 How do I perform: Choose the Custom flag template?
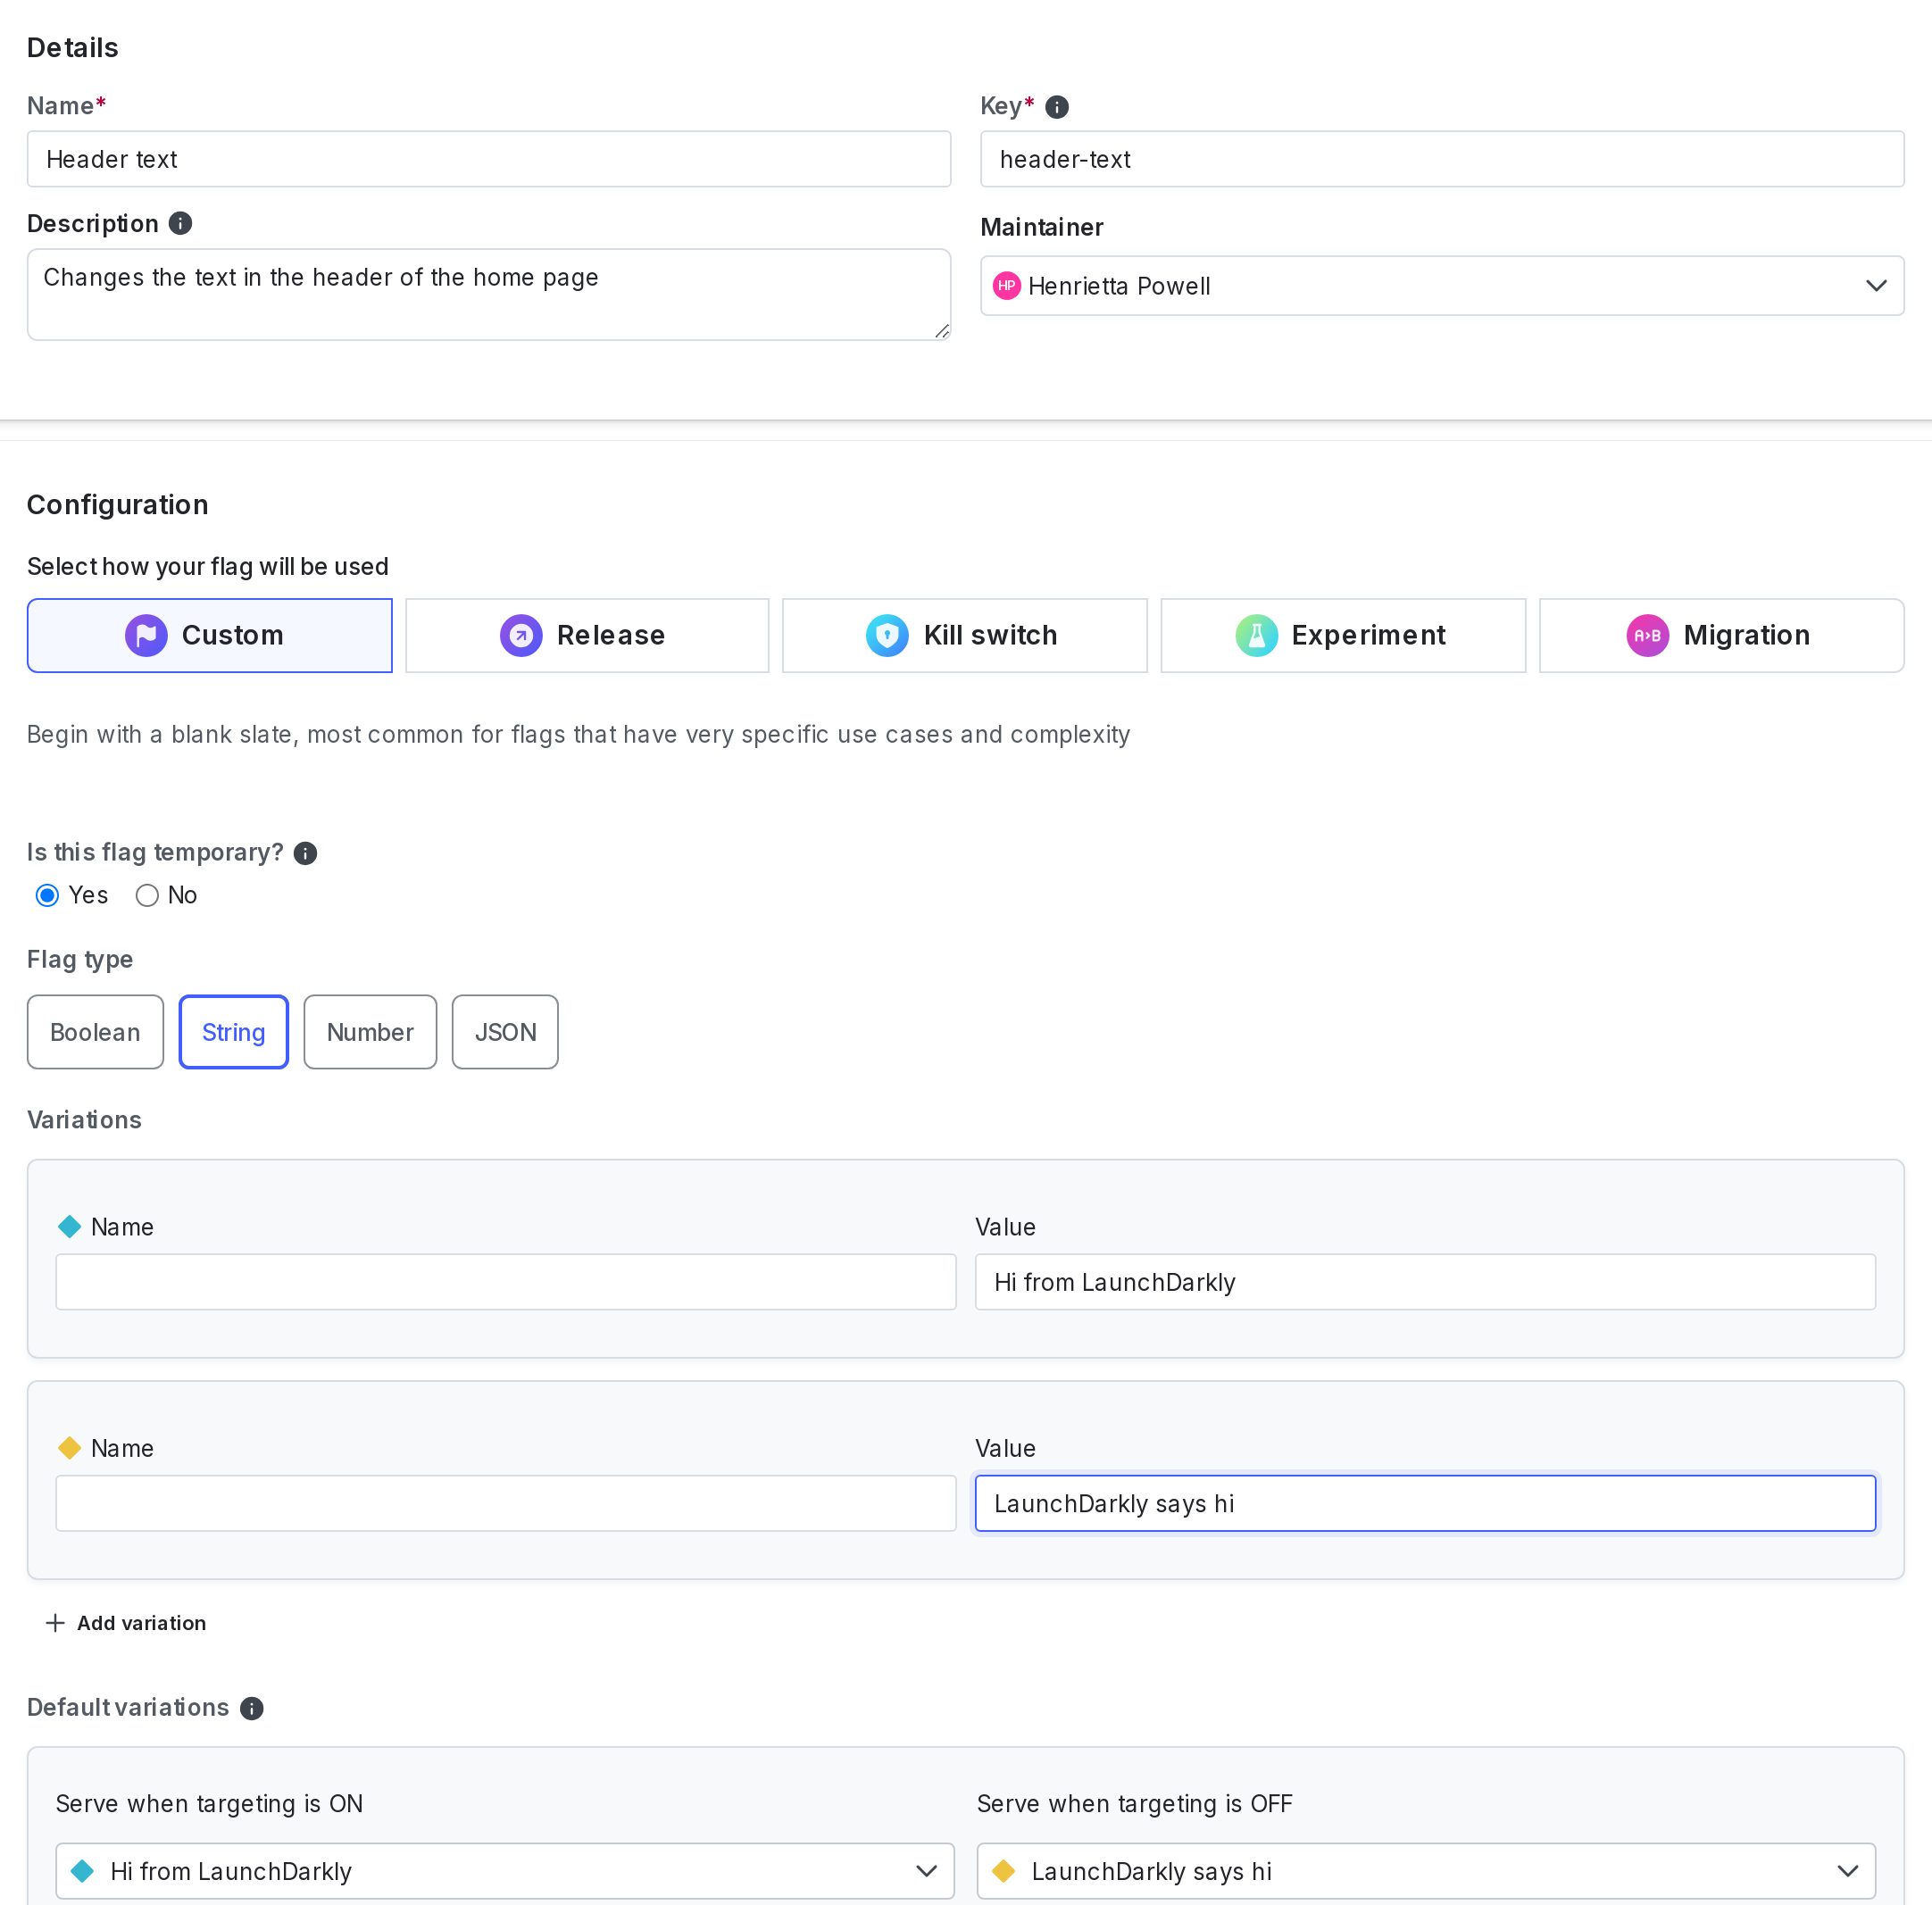pos(210,636)
